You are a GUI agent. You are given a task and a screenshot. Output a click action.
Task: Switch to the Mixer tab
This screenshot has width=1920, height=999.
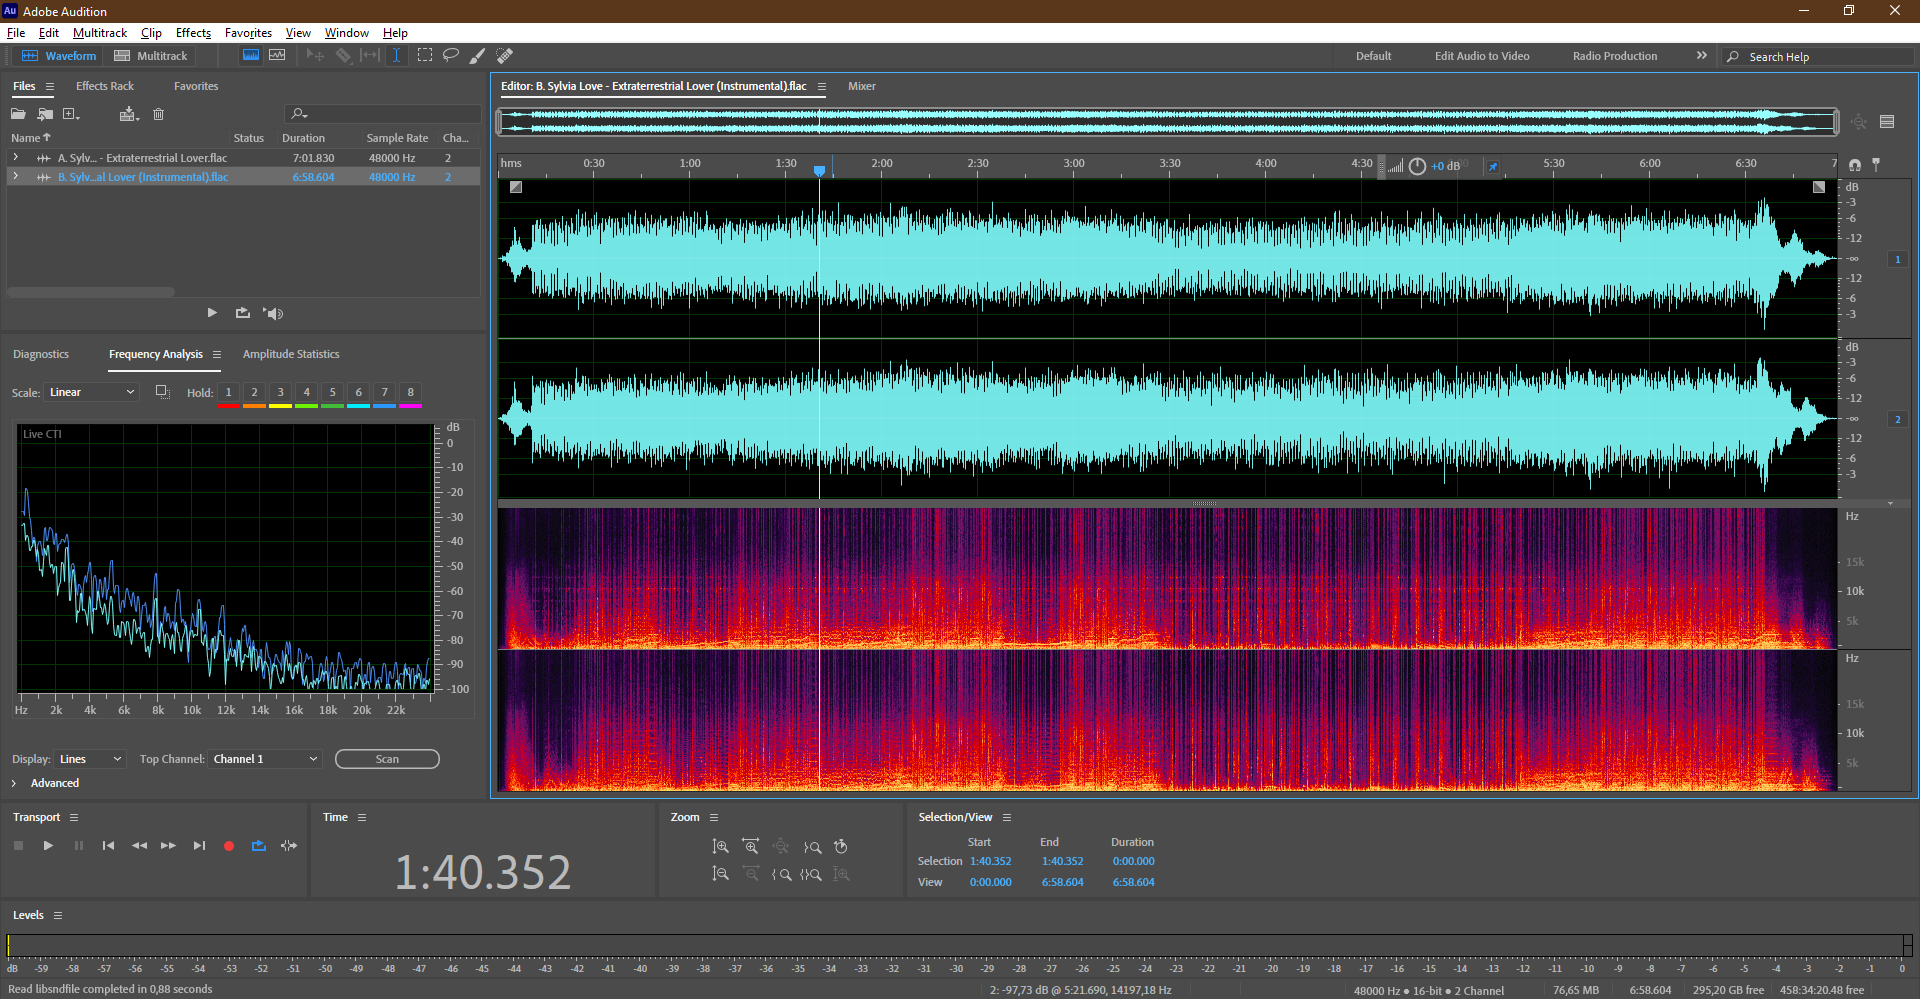pos(862,86)
